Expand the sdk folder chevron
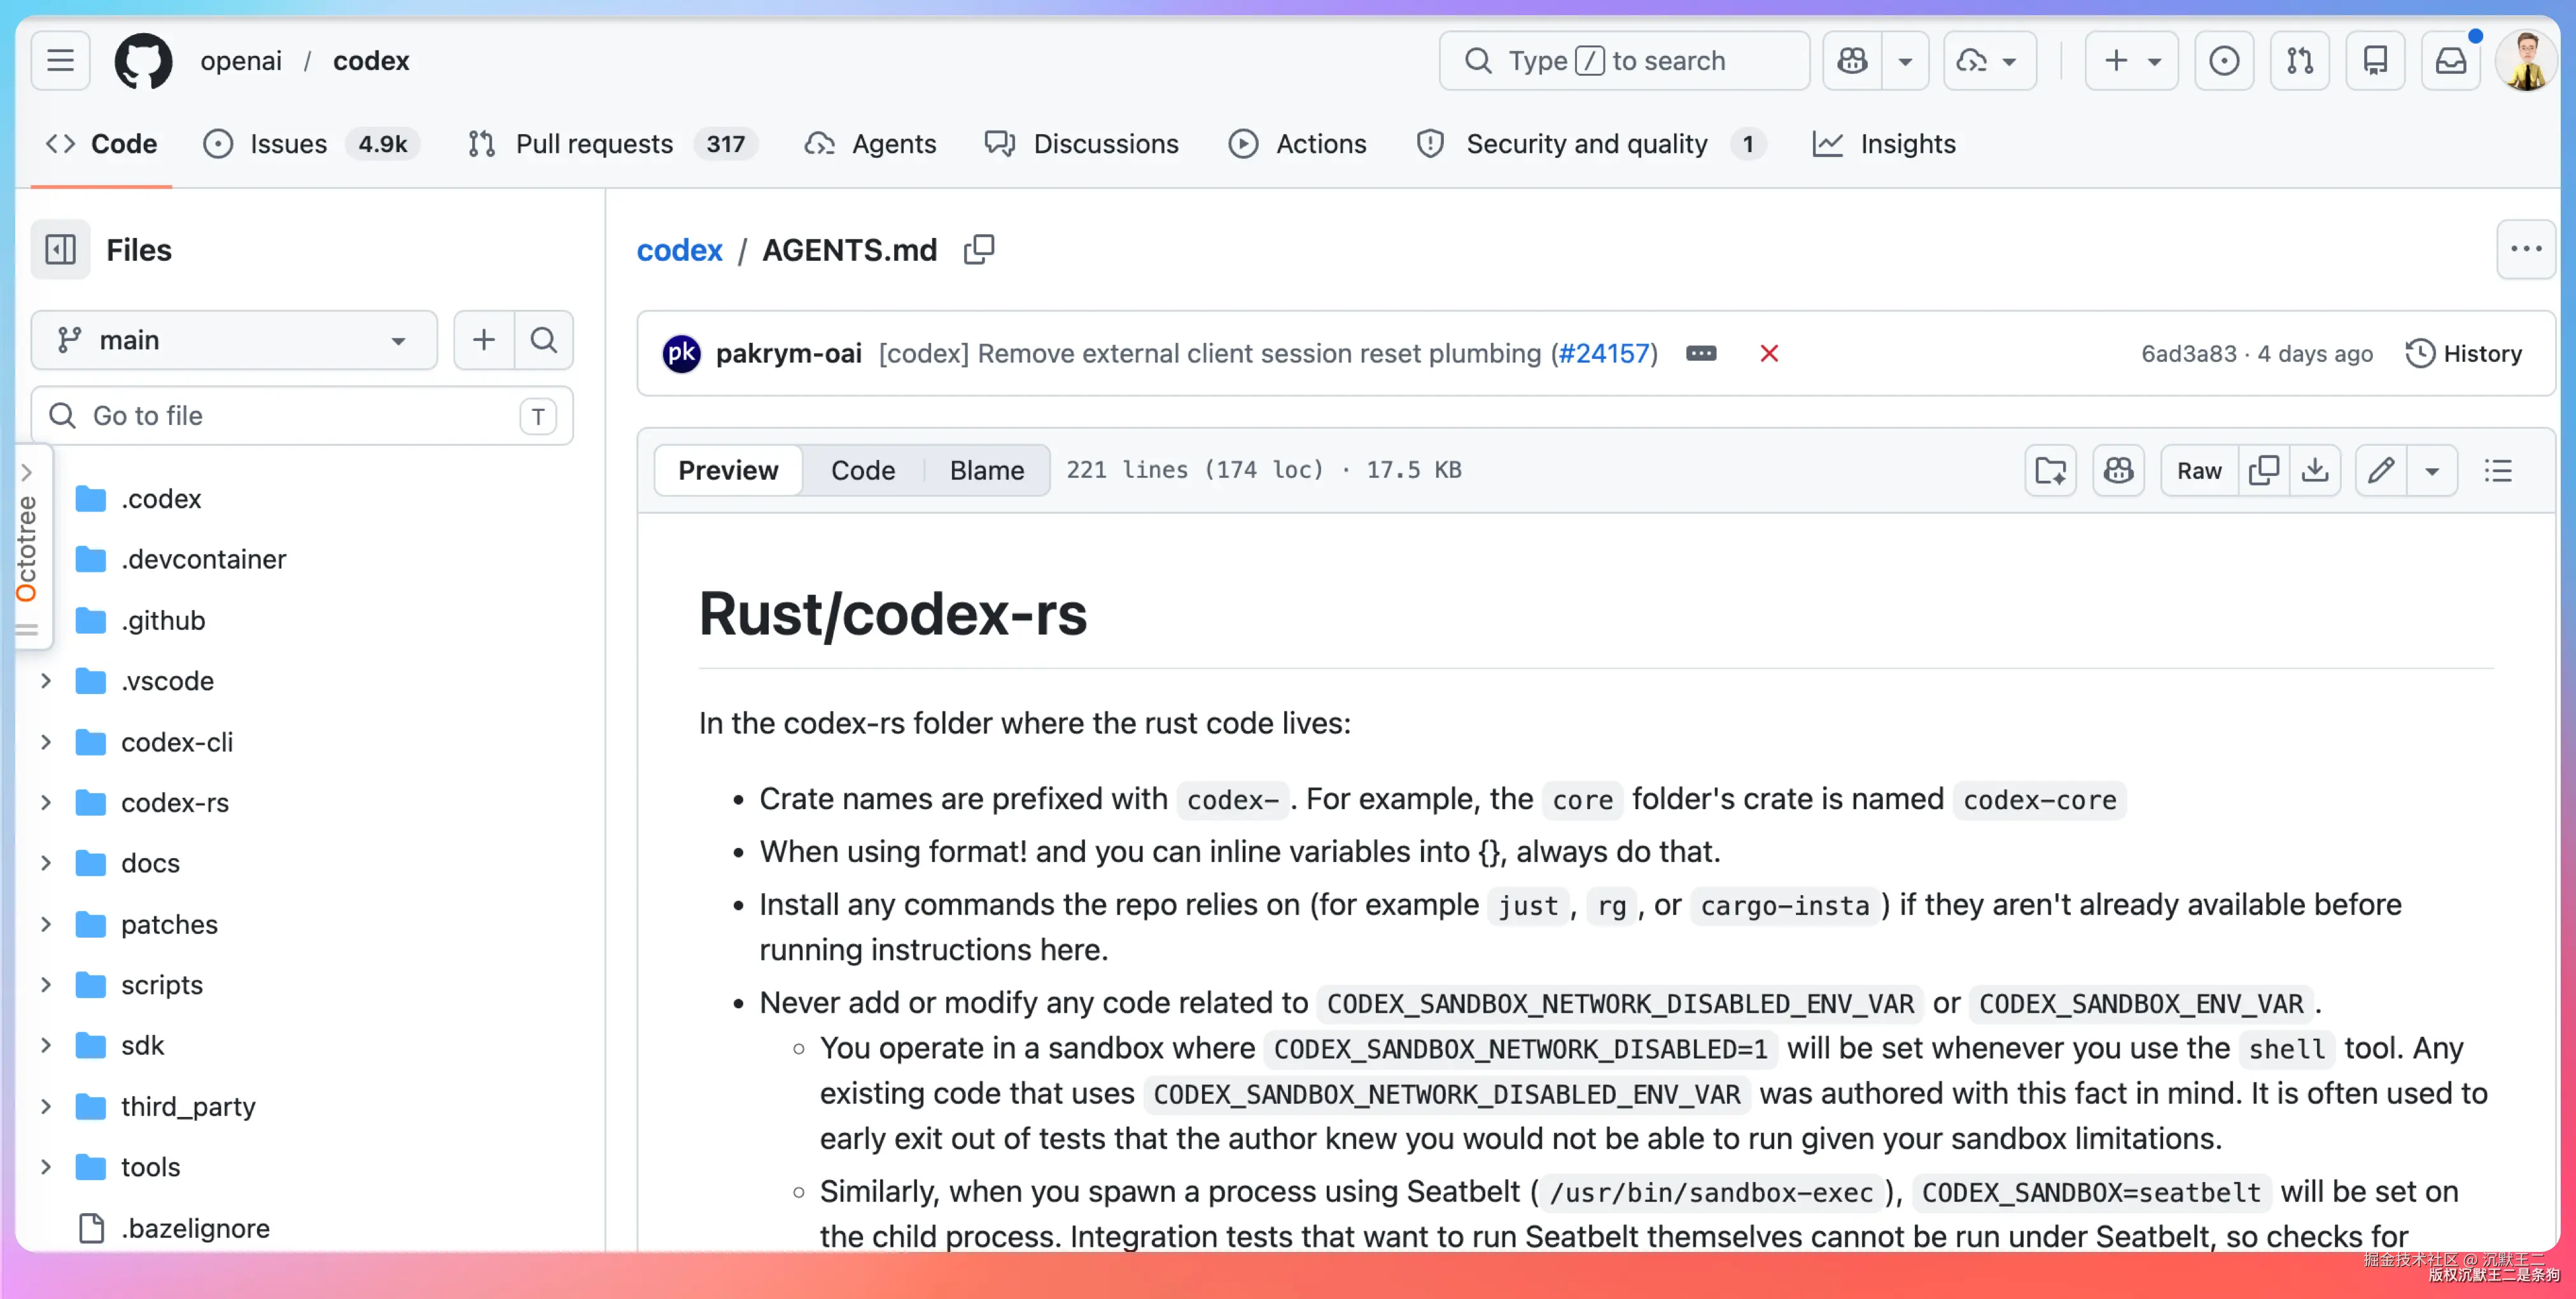2576x1299 pixels. (x=46, y=1045)
